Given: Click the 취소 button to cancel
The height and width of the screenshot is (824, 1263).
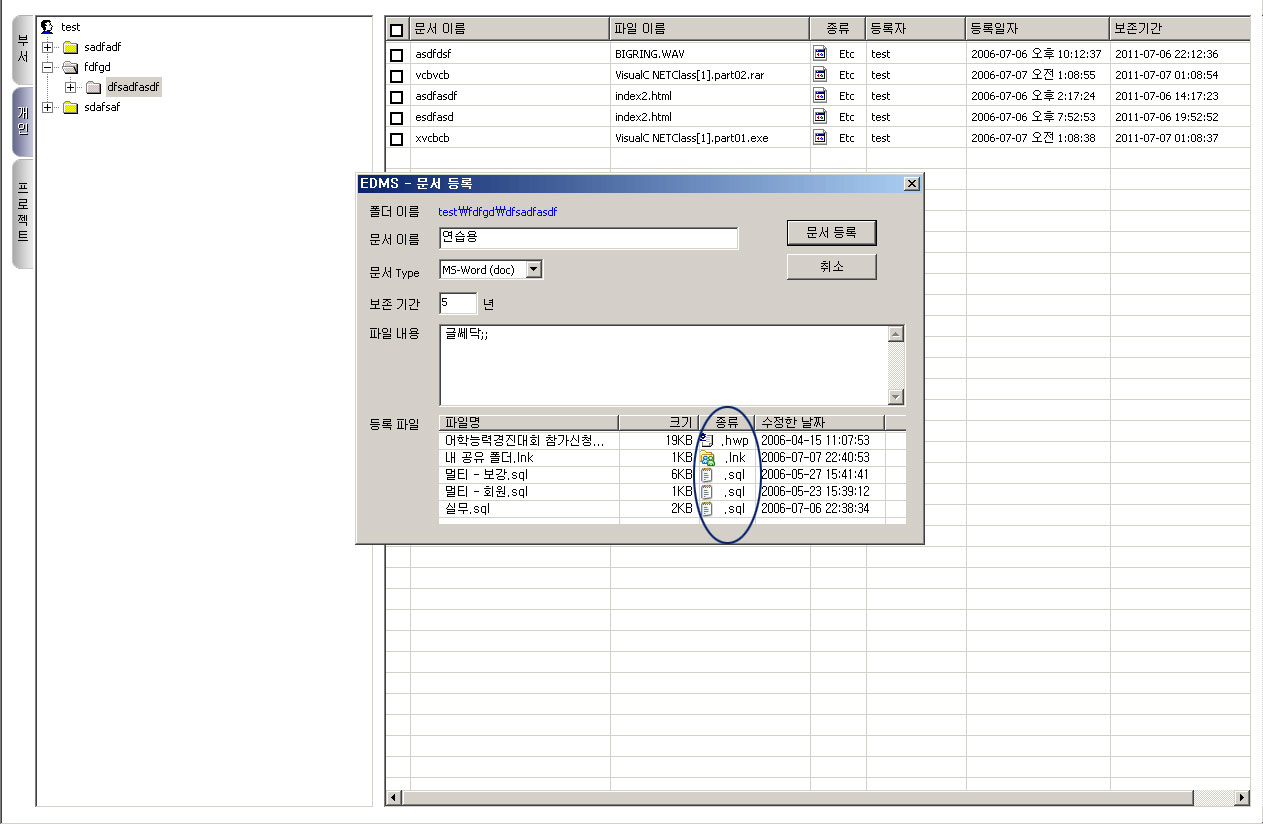Looking at the screenshot, I should pyautogui.click(x=830, y=266).
